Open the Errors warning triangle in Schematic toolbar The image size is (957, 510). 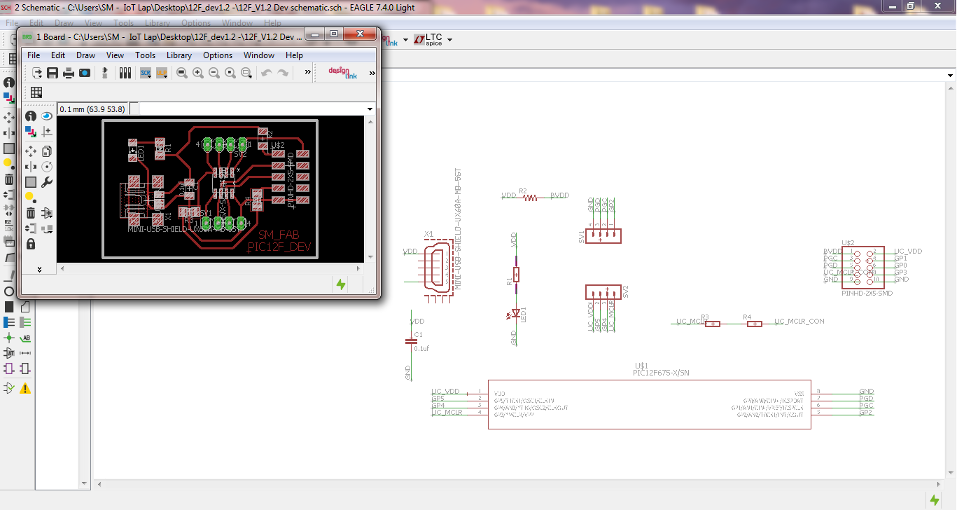(25, 388)
